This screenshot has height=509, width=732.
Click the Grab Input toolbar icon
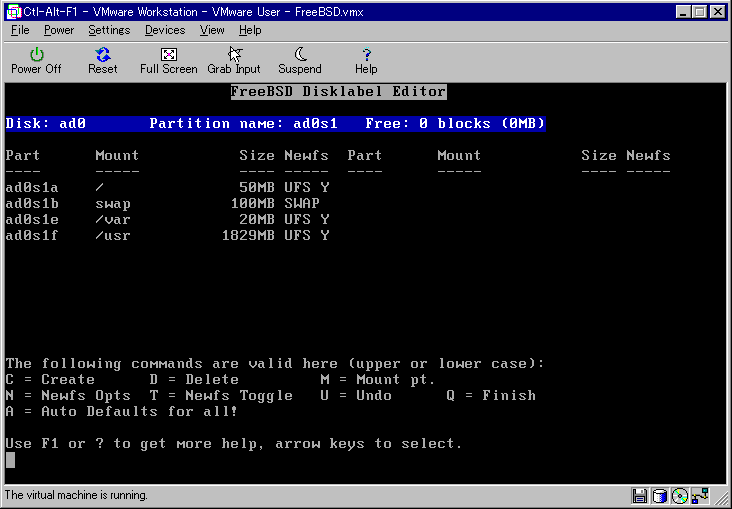point(234,61)
